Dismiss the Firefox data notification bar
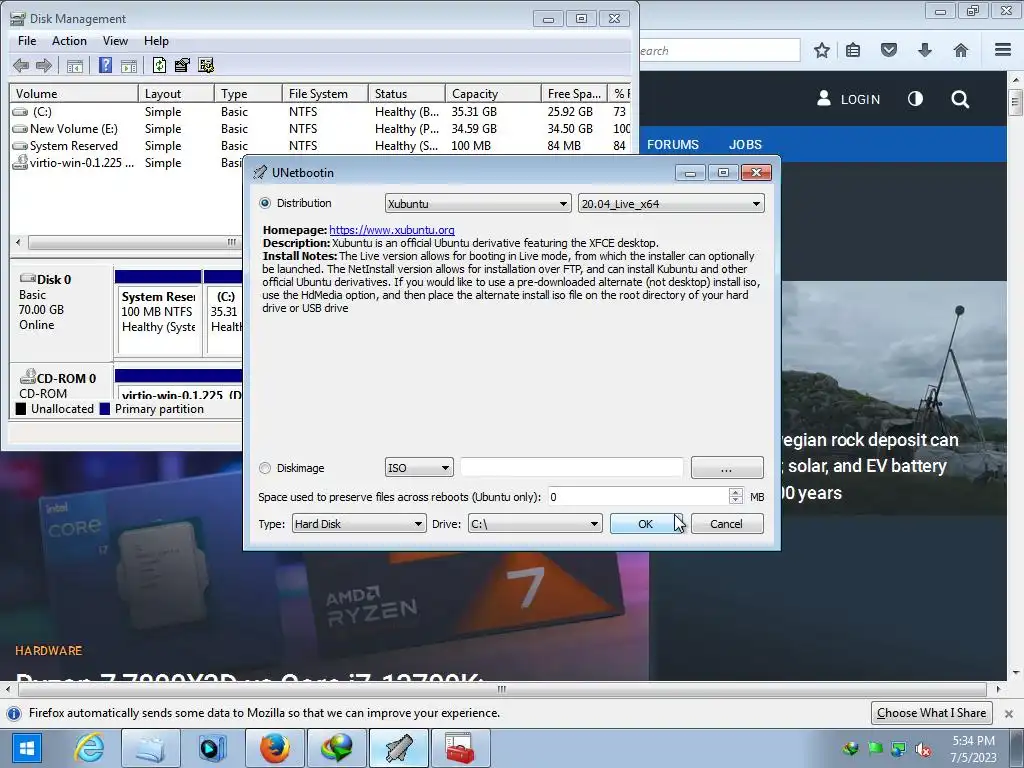The height and width of the screenshot is (768, 1024). (1009, 713)
